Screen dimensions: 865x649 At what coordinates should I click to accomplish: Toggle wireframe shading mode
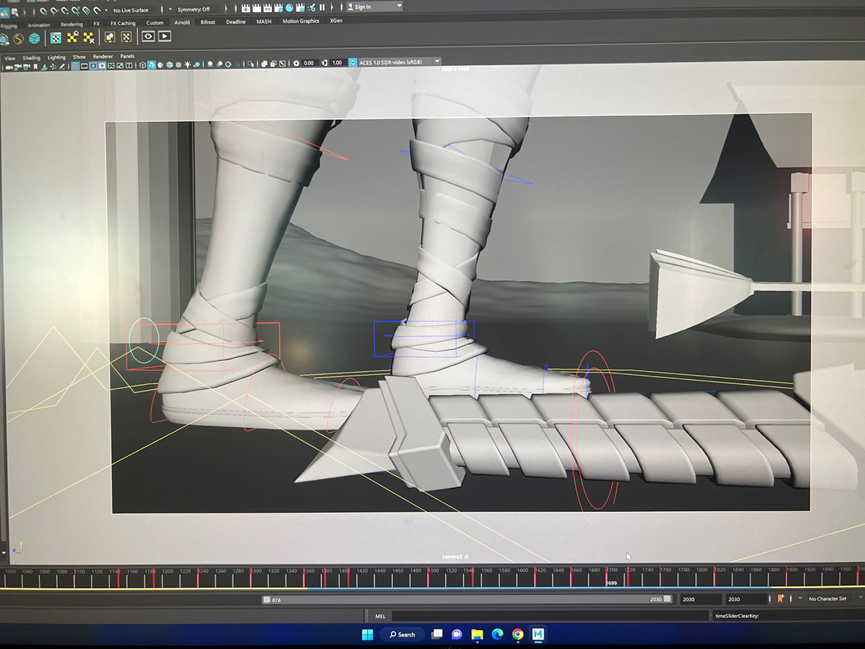pyautogui.click(x=142, y=65)
